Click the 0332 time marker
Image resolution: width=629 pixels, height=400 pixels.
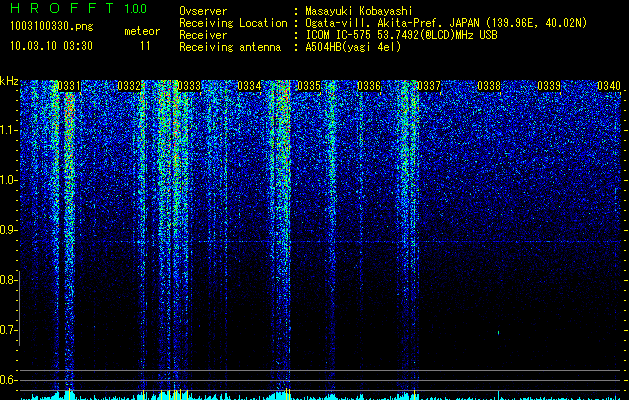(129, 86)
